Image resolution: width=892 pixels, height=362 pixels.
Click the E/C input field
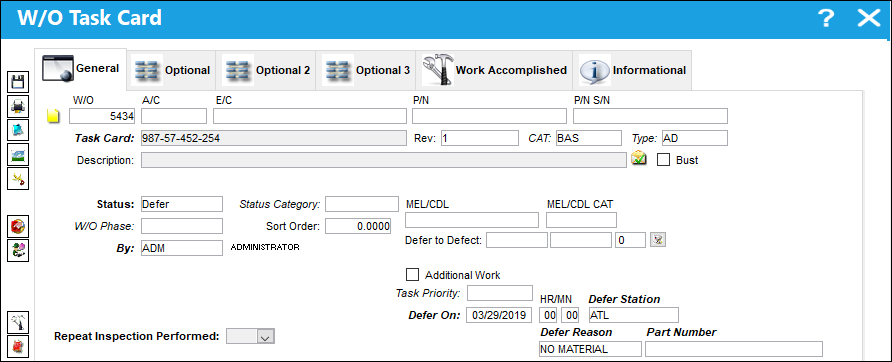pyautogui.click(x=310, y=116)
